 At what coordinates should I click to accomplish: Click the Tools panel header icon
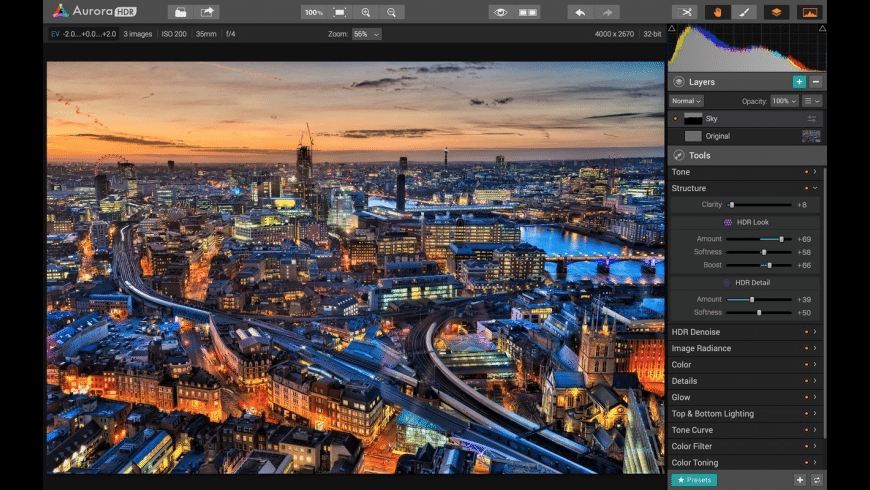(x=679, y=155)
